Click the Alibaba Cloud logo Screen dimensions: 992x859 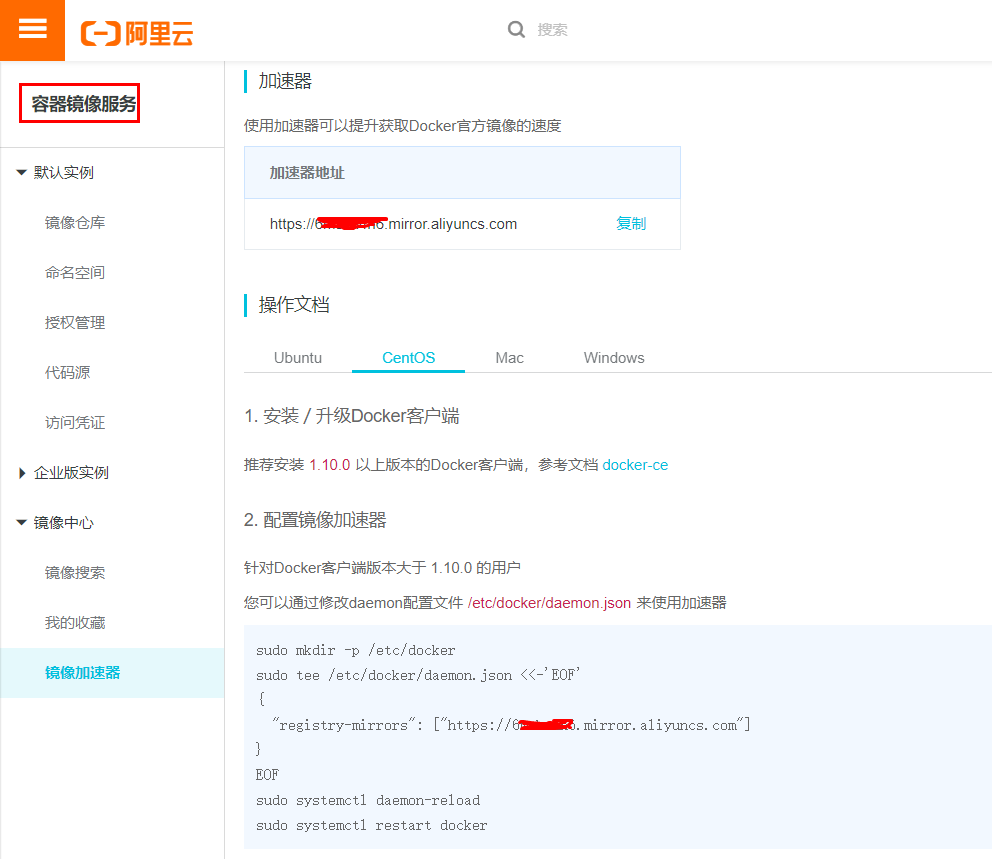click(137, 33)
